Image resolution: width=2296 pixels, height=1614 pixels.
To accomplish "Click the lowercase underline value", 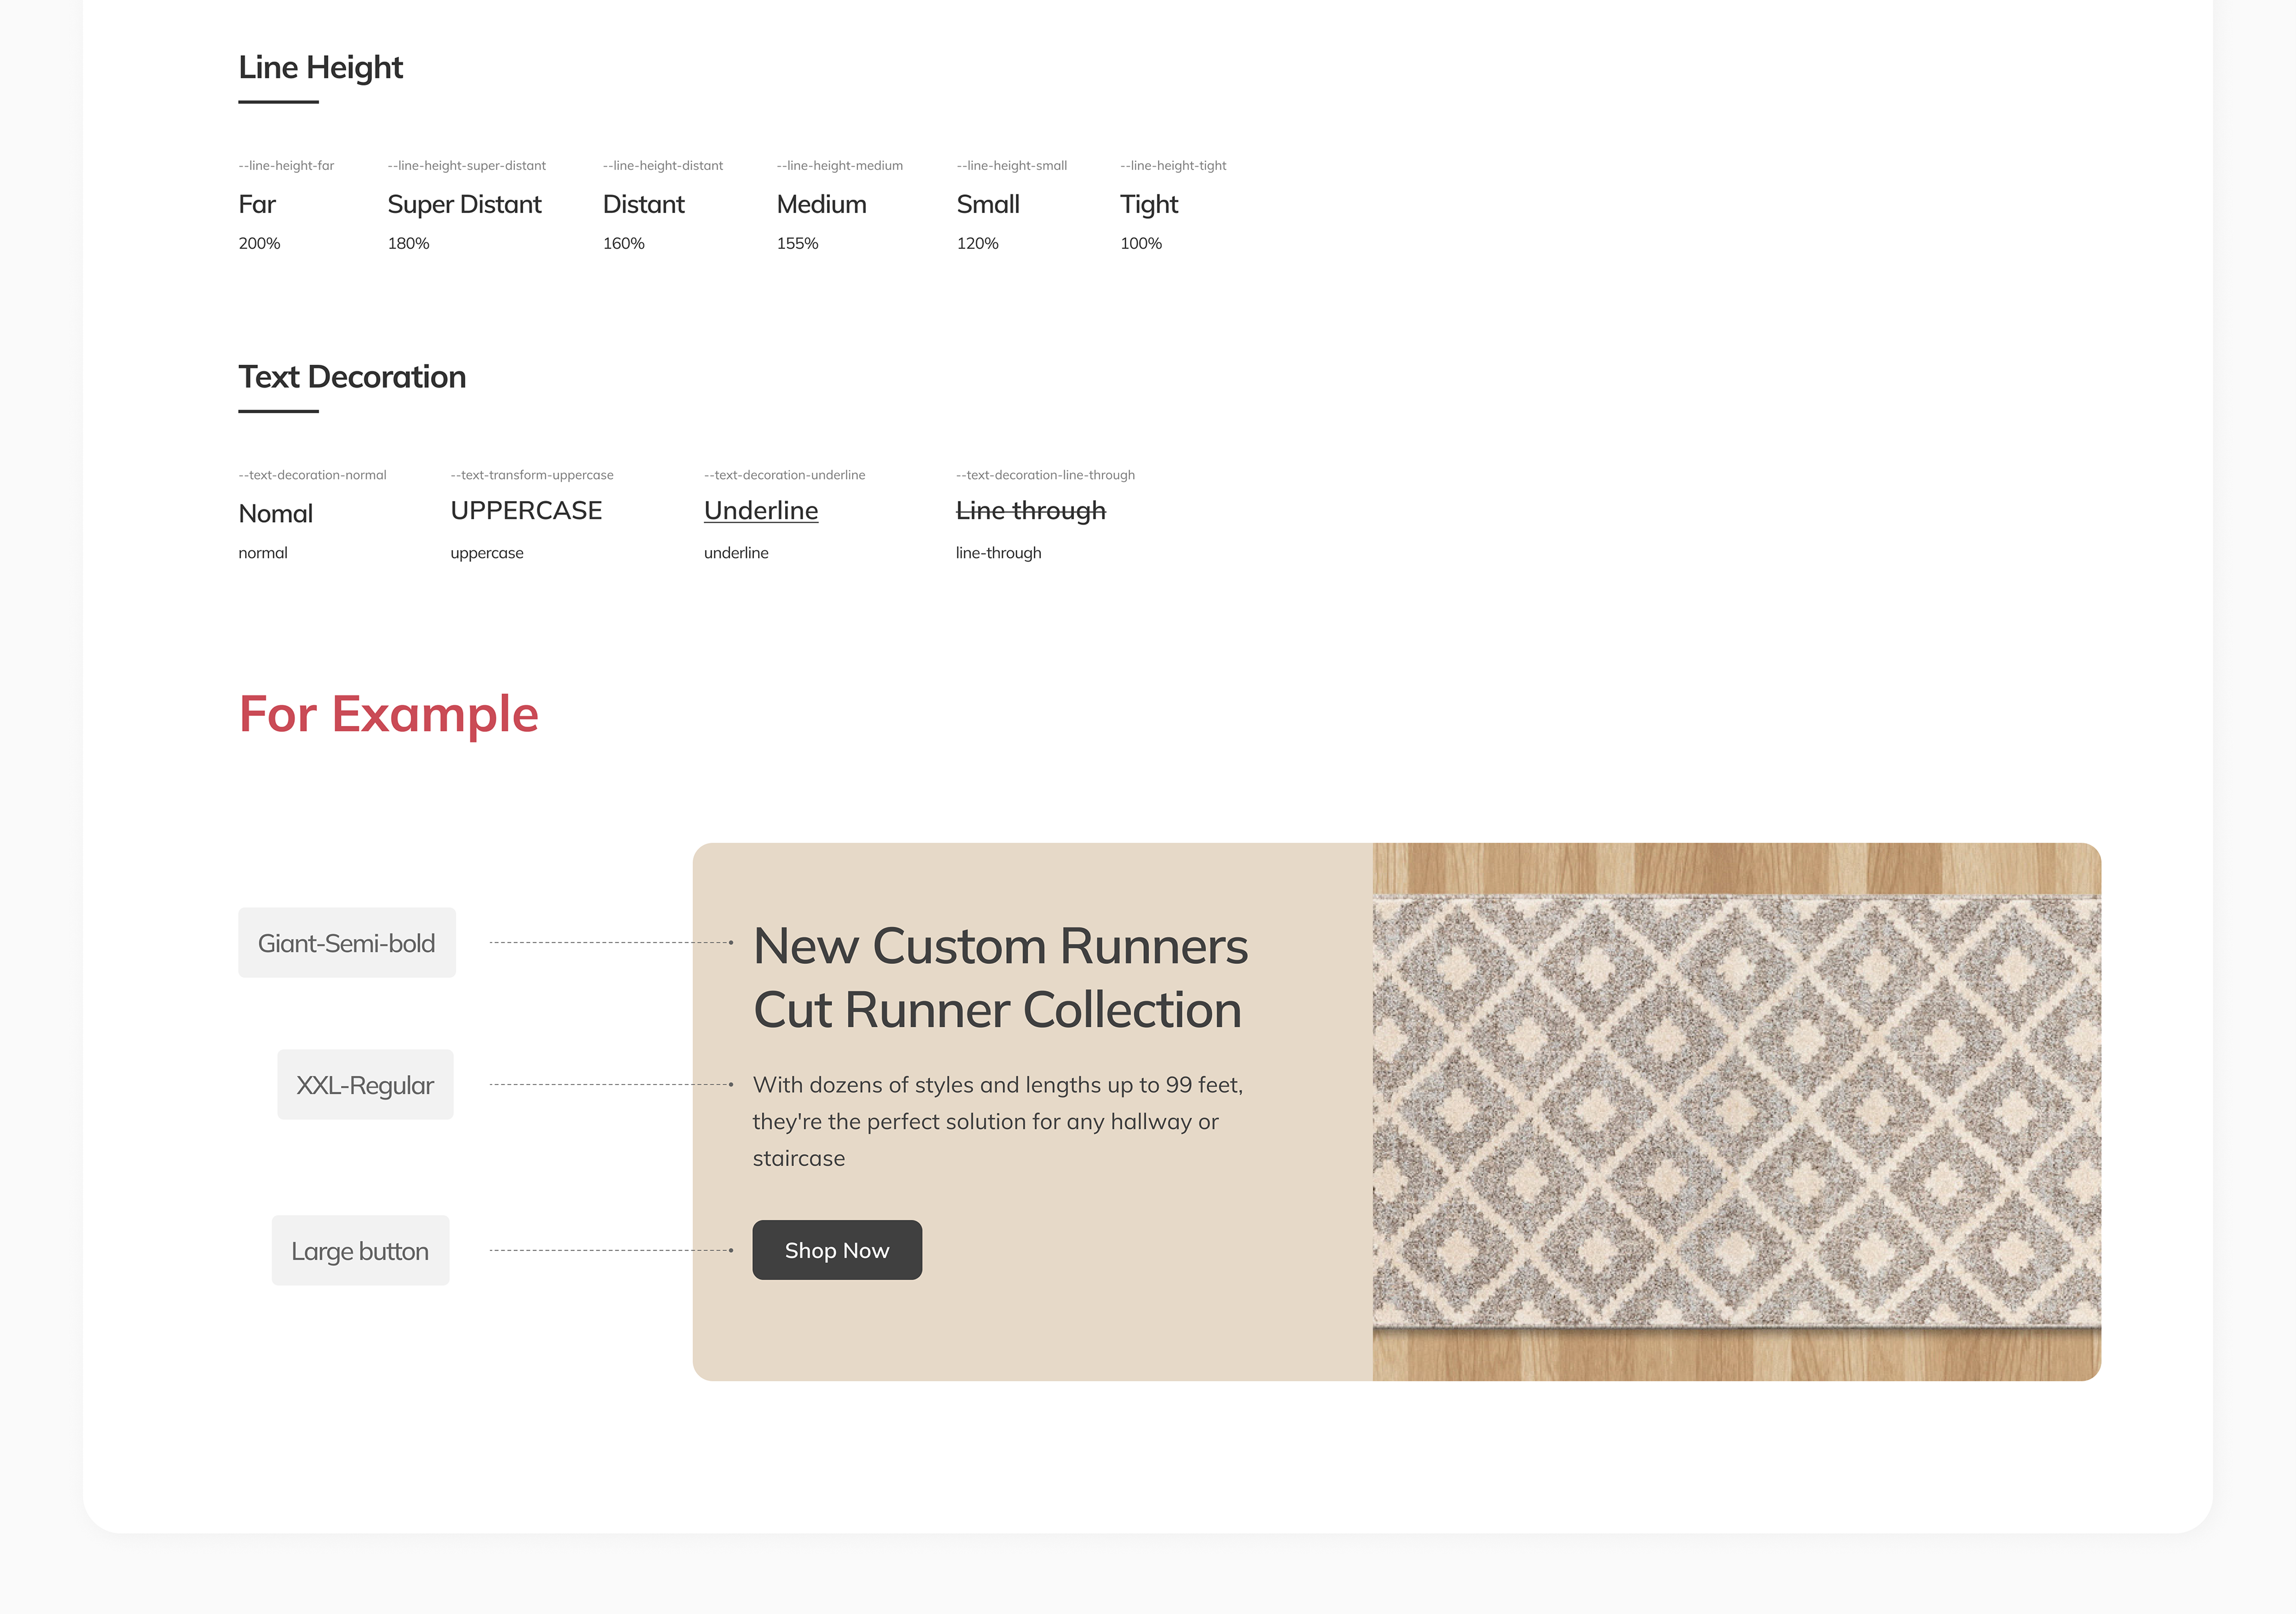I will pos(736,553).
